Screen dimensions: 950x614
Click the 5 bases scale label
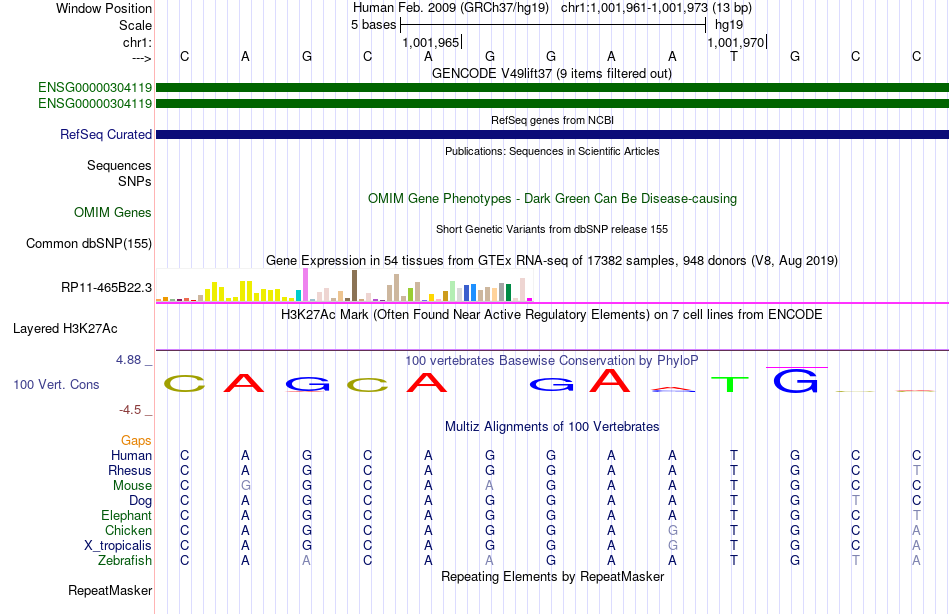click(373, 25)
